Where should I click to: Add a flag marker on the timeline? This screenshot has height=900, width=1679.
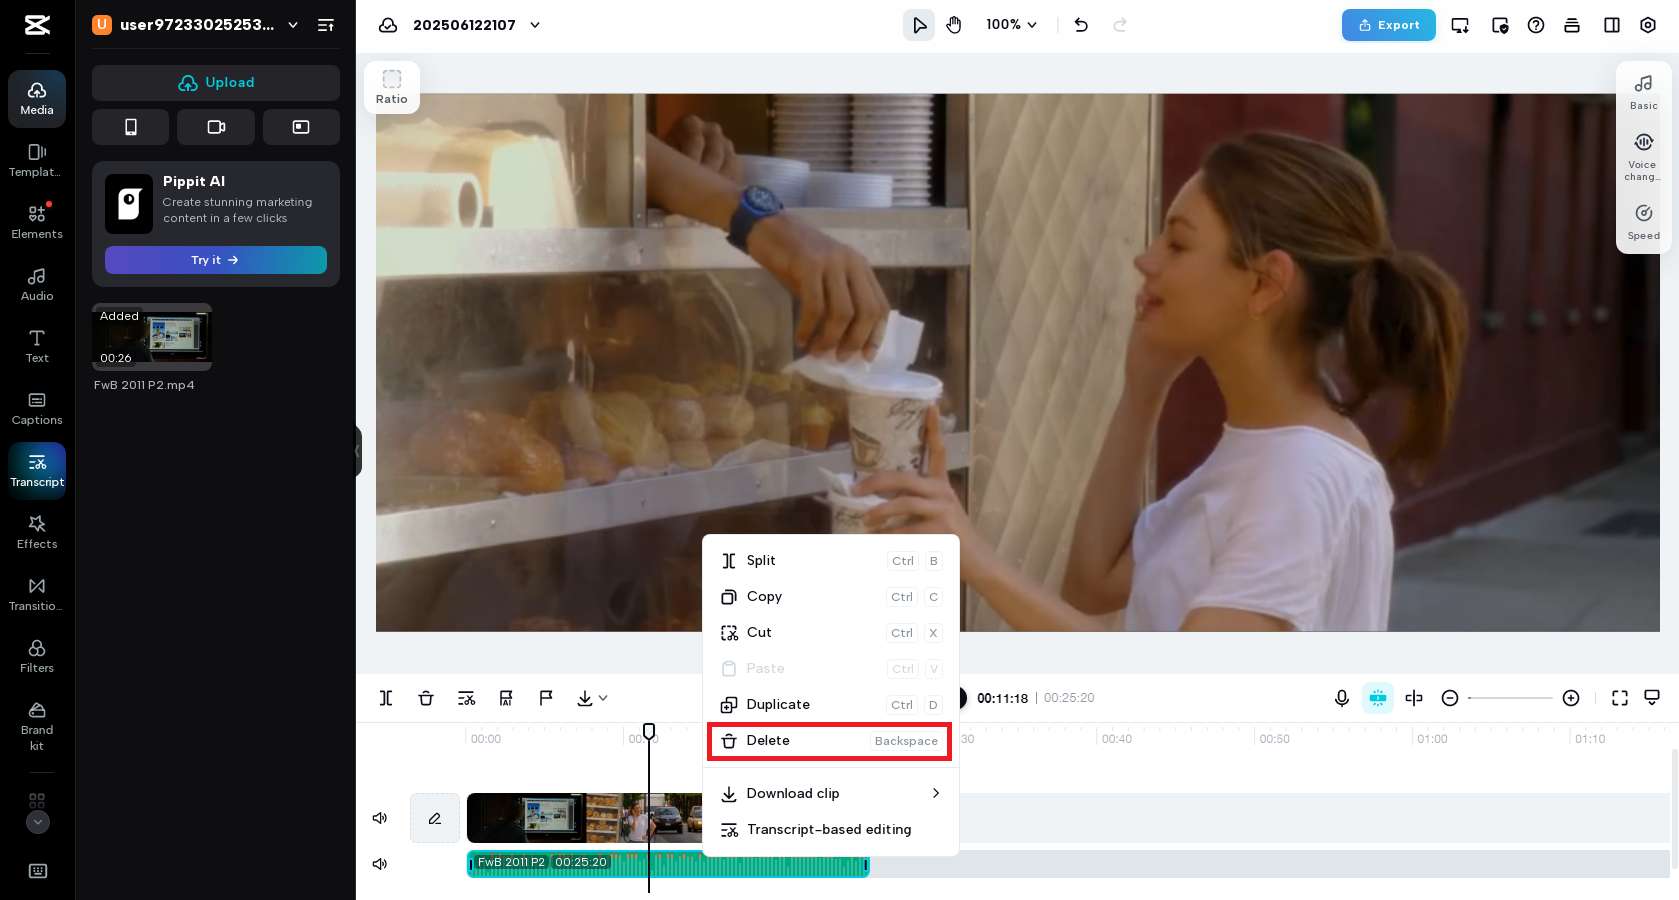[x=546, y=698]
